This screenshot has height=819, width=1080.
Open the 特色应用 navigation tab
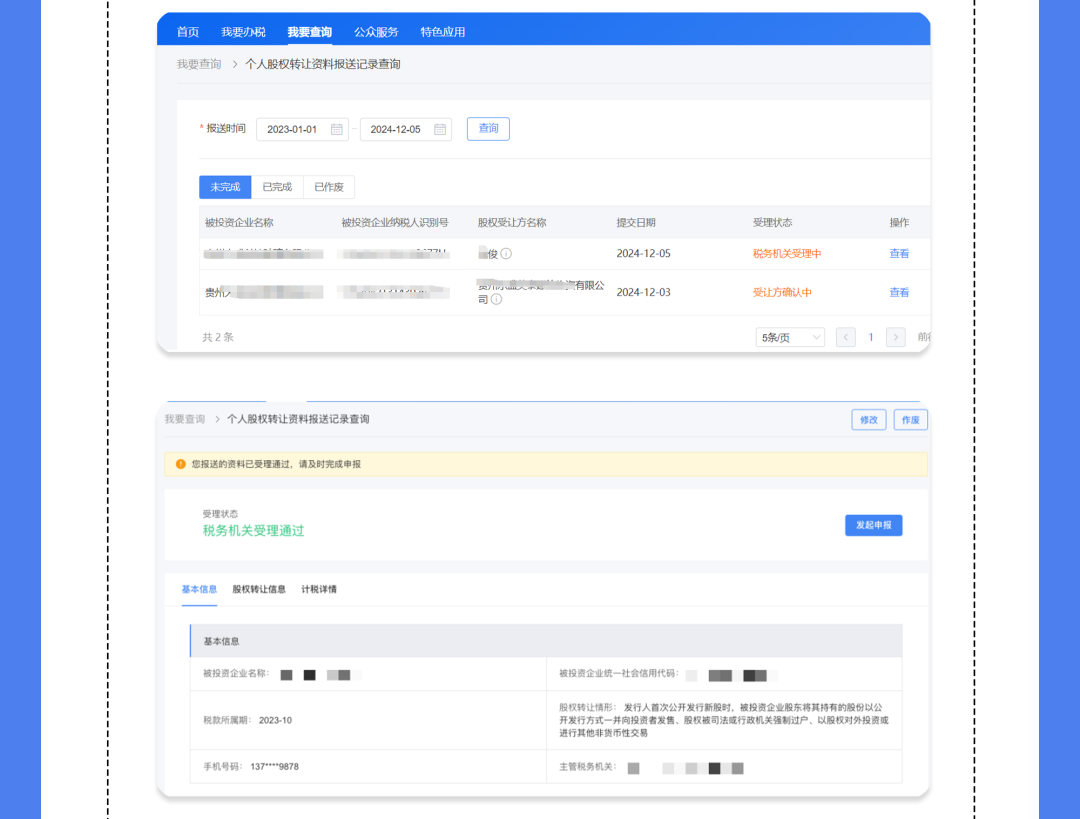tap(442, 32)
